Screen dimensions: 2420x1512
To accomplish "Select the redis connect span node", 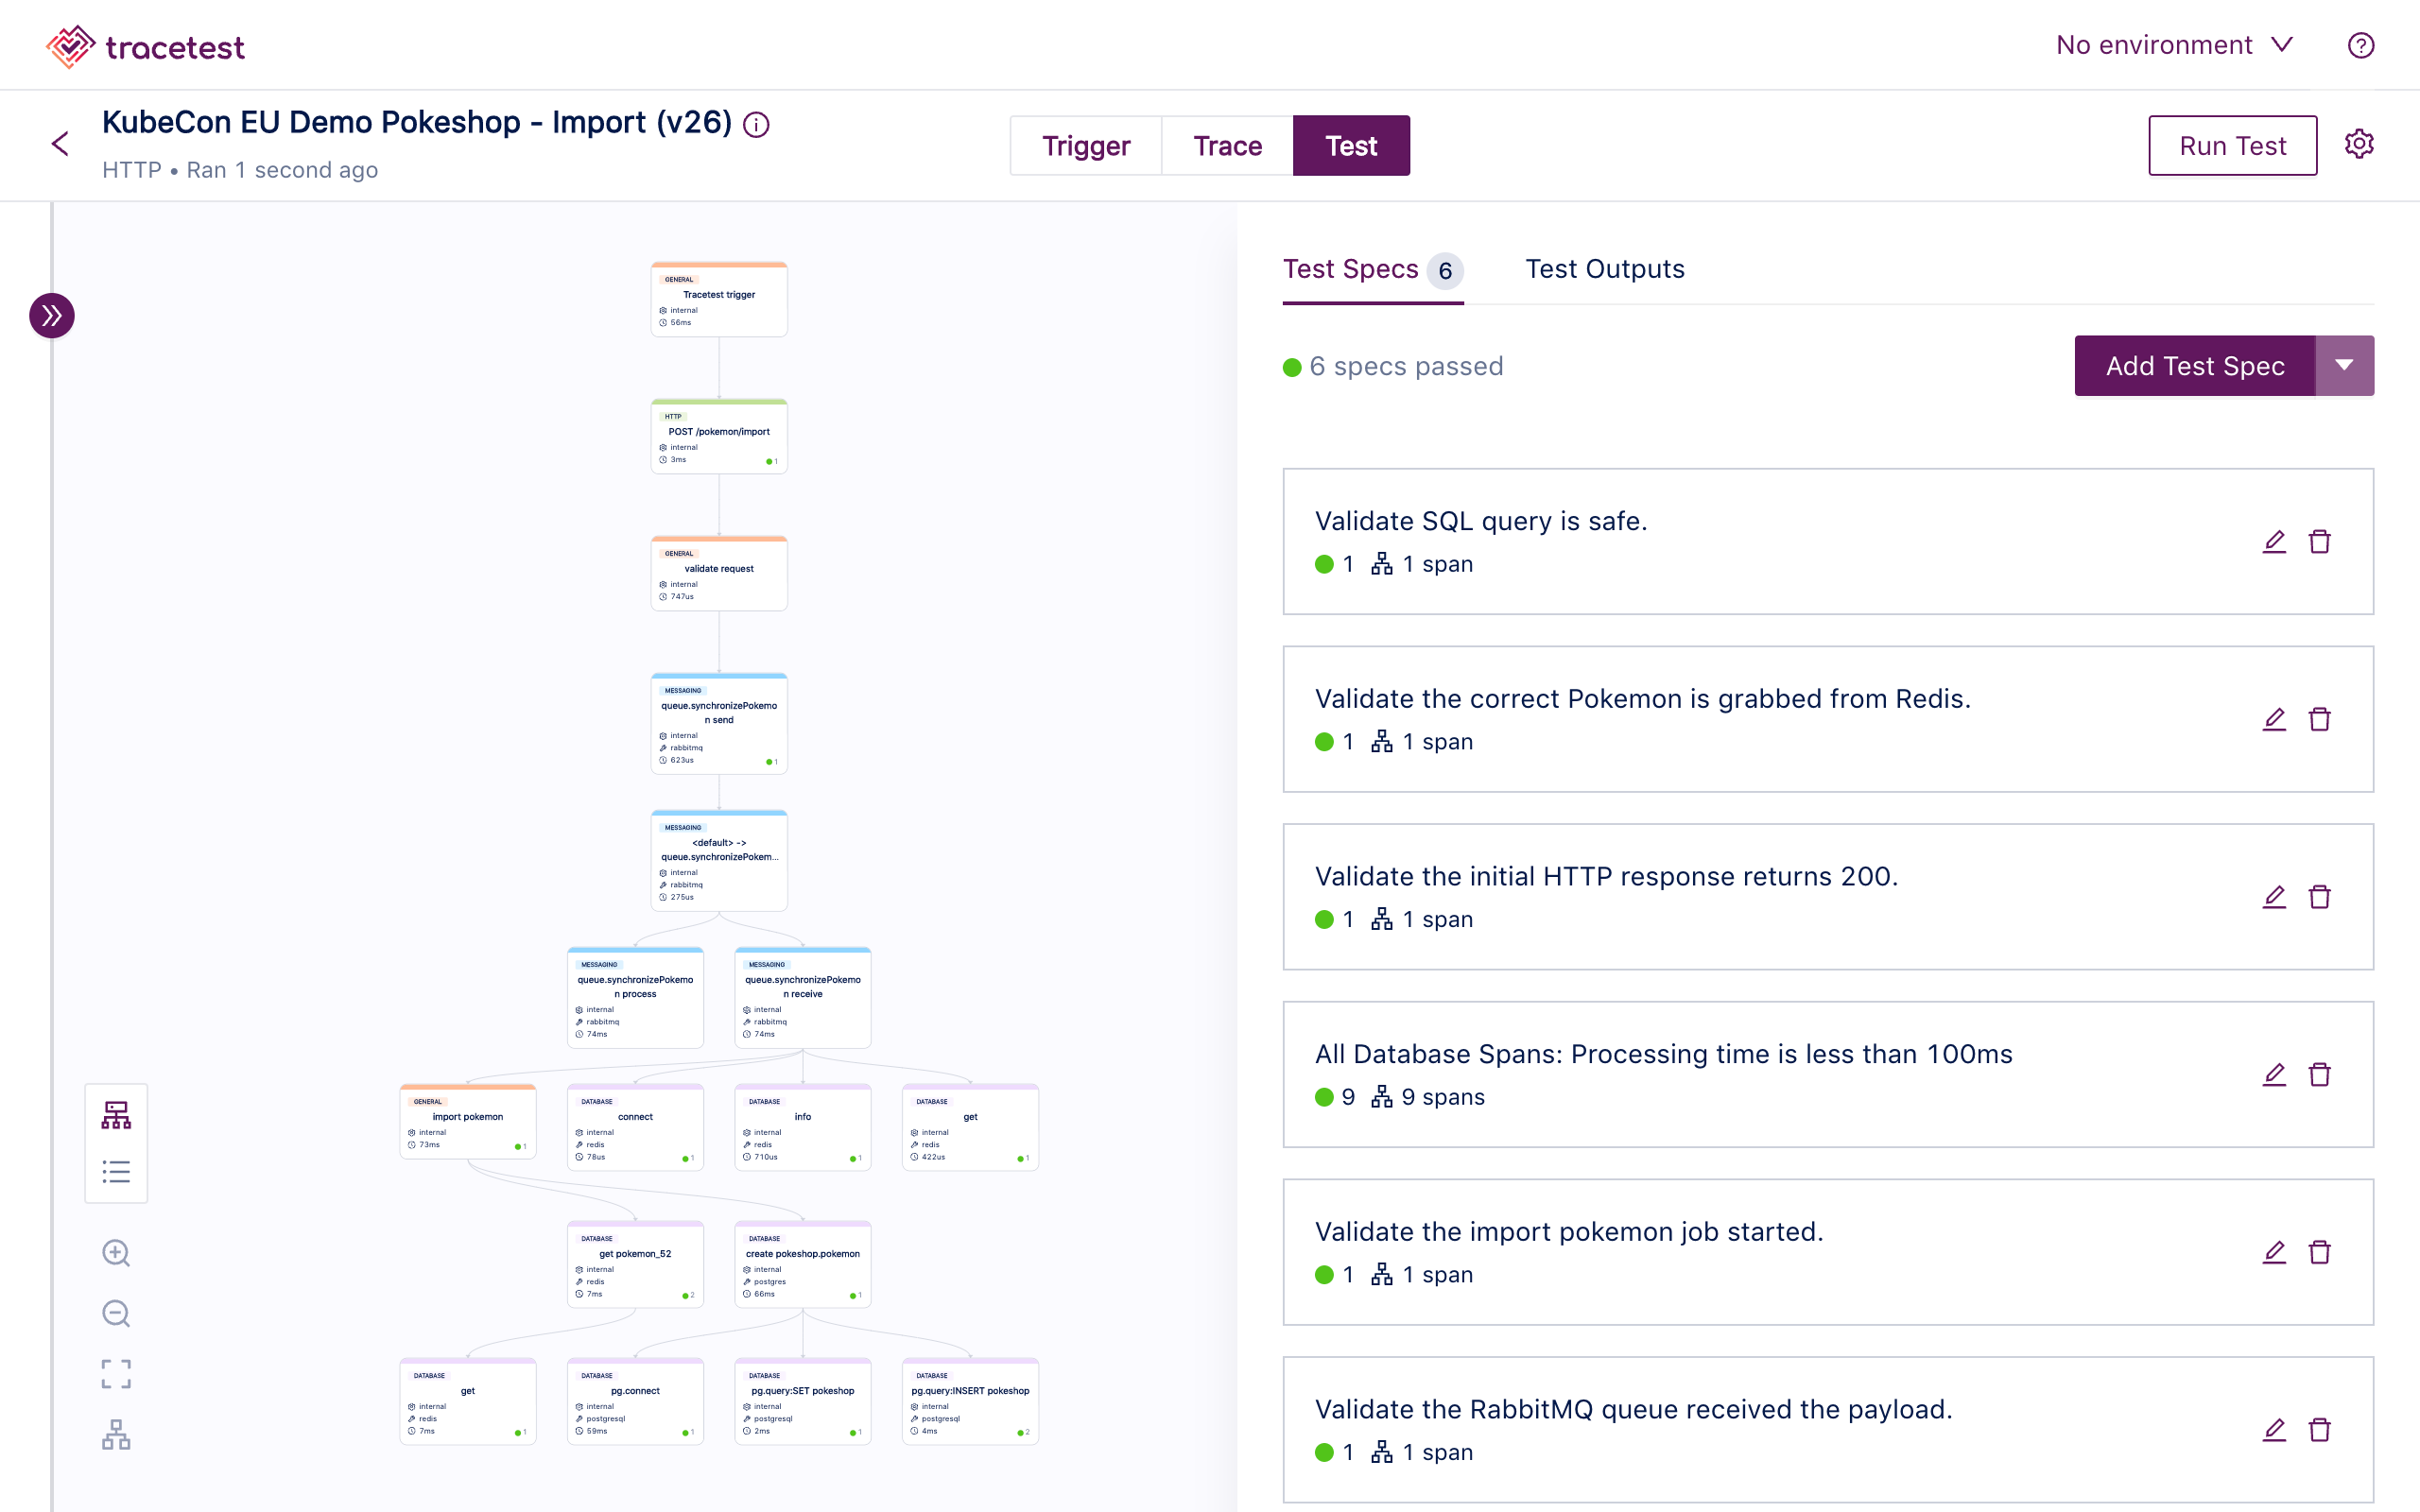I will pyautogui.click(x=635, y=1127).
